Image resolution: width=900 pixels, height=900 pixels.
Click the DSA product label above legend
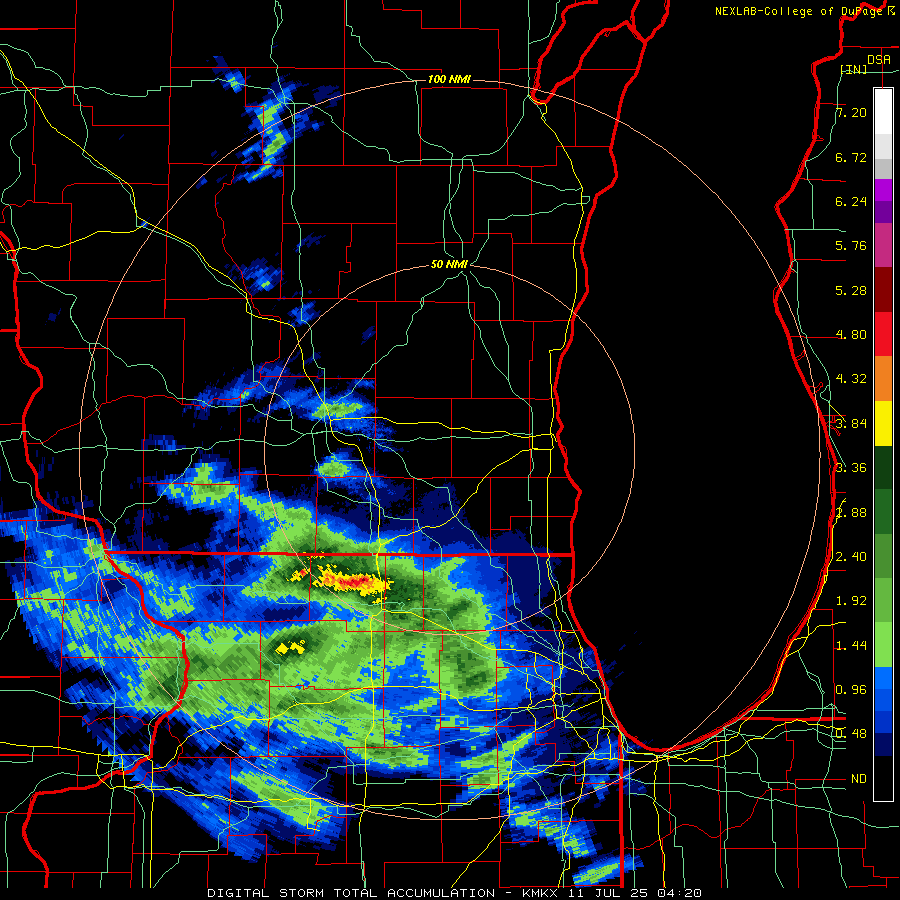tap(879, 59)
